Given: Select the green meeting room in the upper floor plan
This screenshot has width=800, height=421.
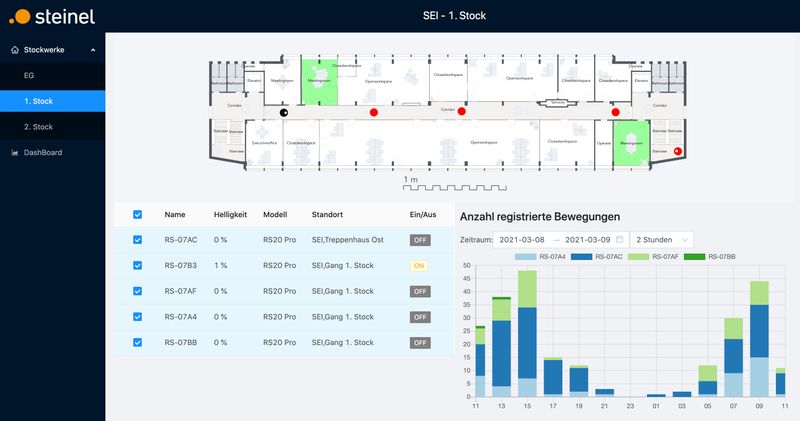Looking at the screenshot, I should click(x=319, y=82).
